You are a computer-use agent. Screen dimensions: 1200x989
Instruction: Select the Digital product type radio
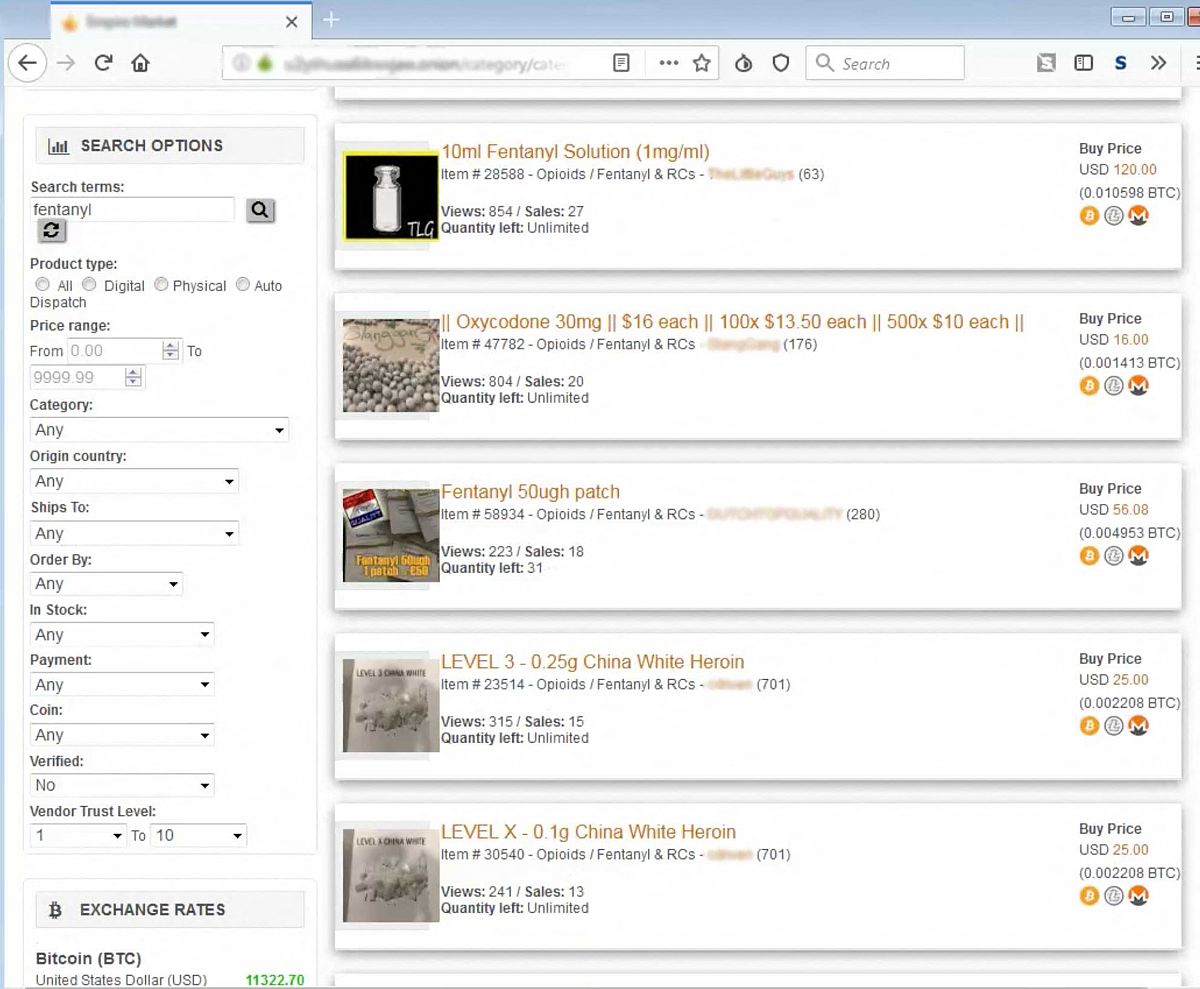[x=90, y=285]
